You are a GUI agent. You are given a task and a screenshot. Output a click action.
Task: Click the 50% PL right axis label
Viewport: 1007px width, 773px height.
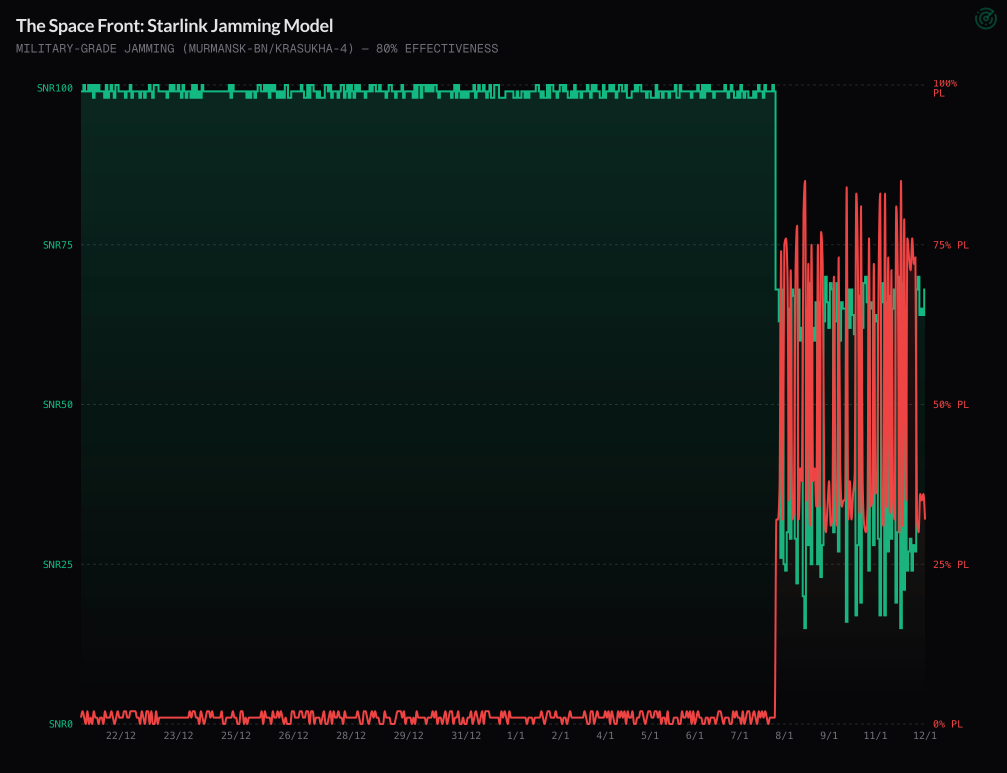pos(951,404)
